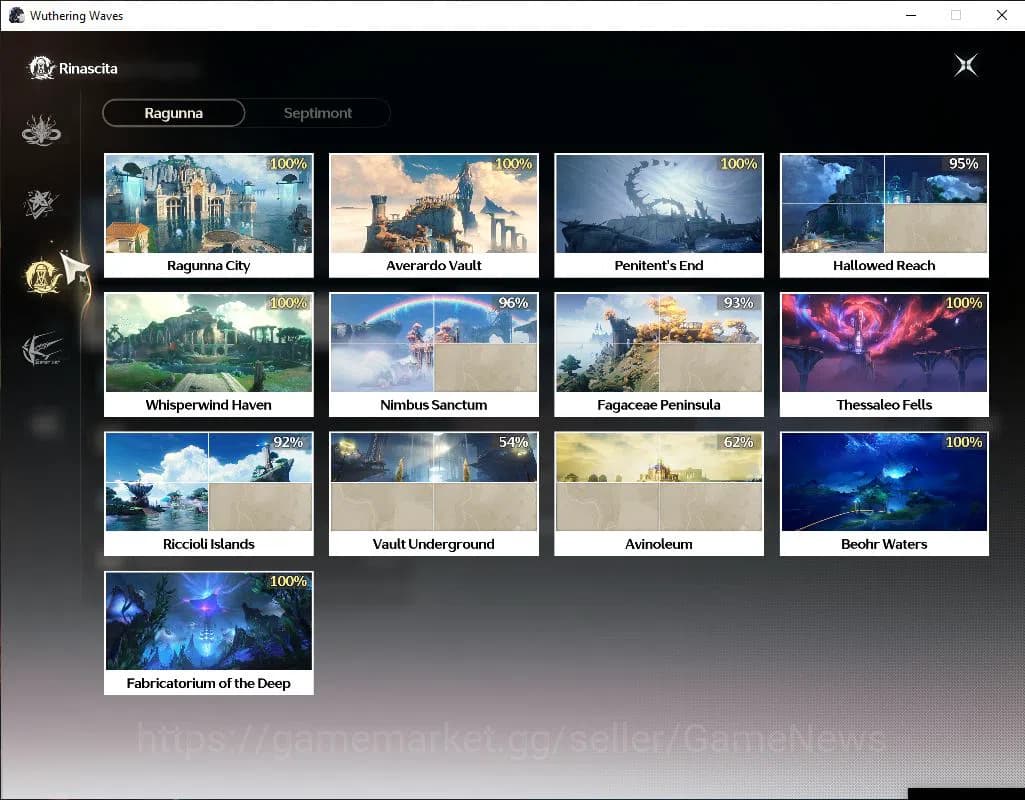Open the Hallowed Reach card
This screenshot has height=800, width=1025.
click(x=884, y=216)
